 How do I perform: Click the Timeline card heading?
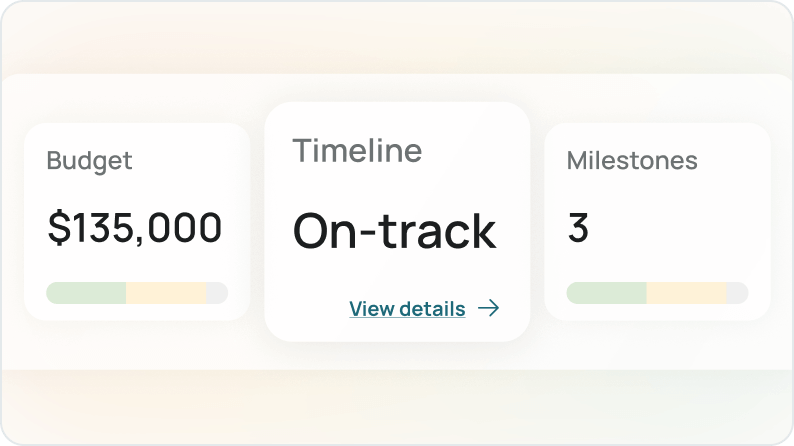coord(357,151)
